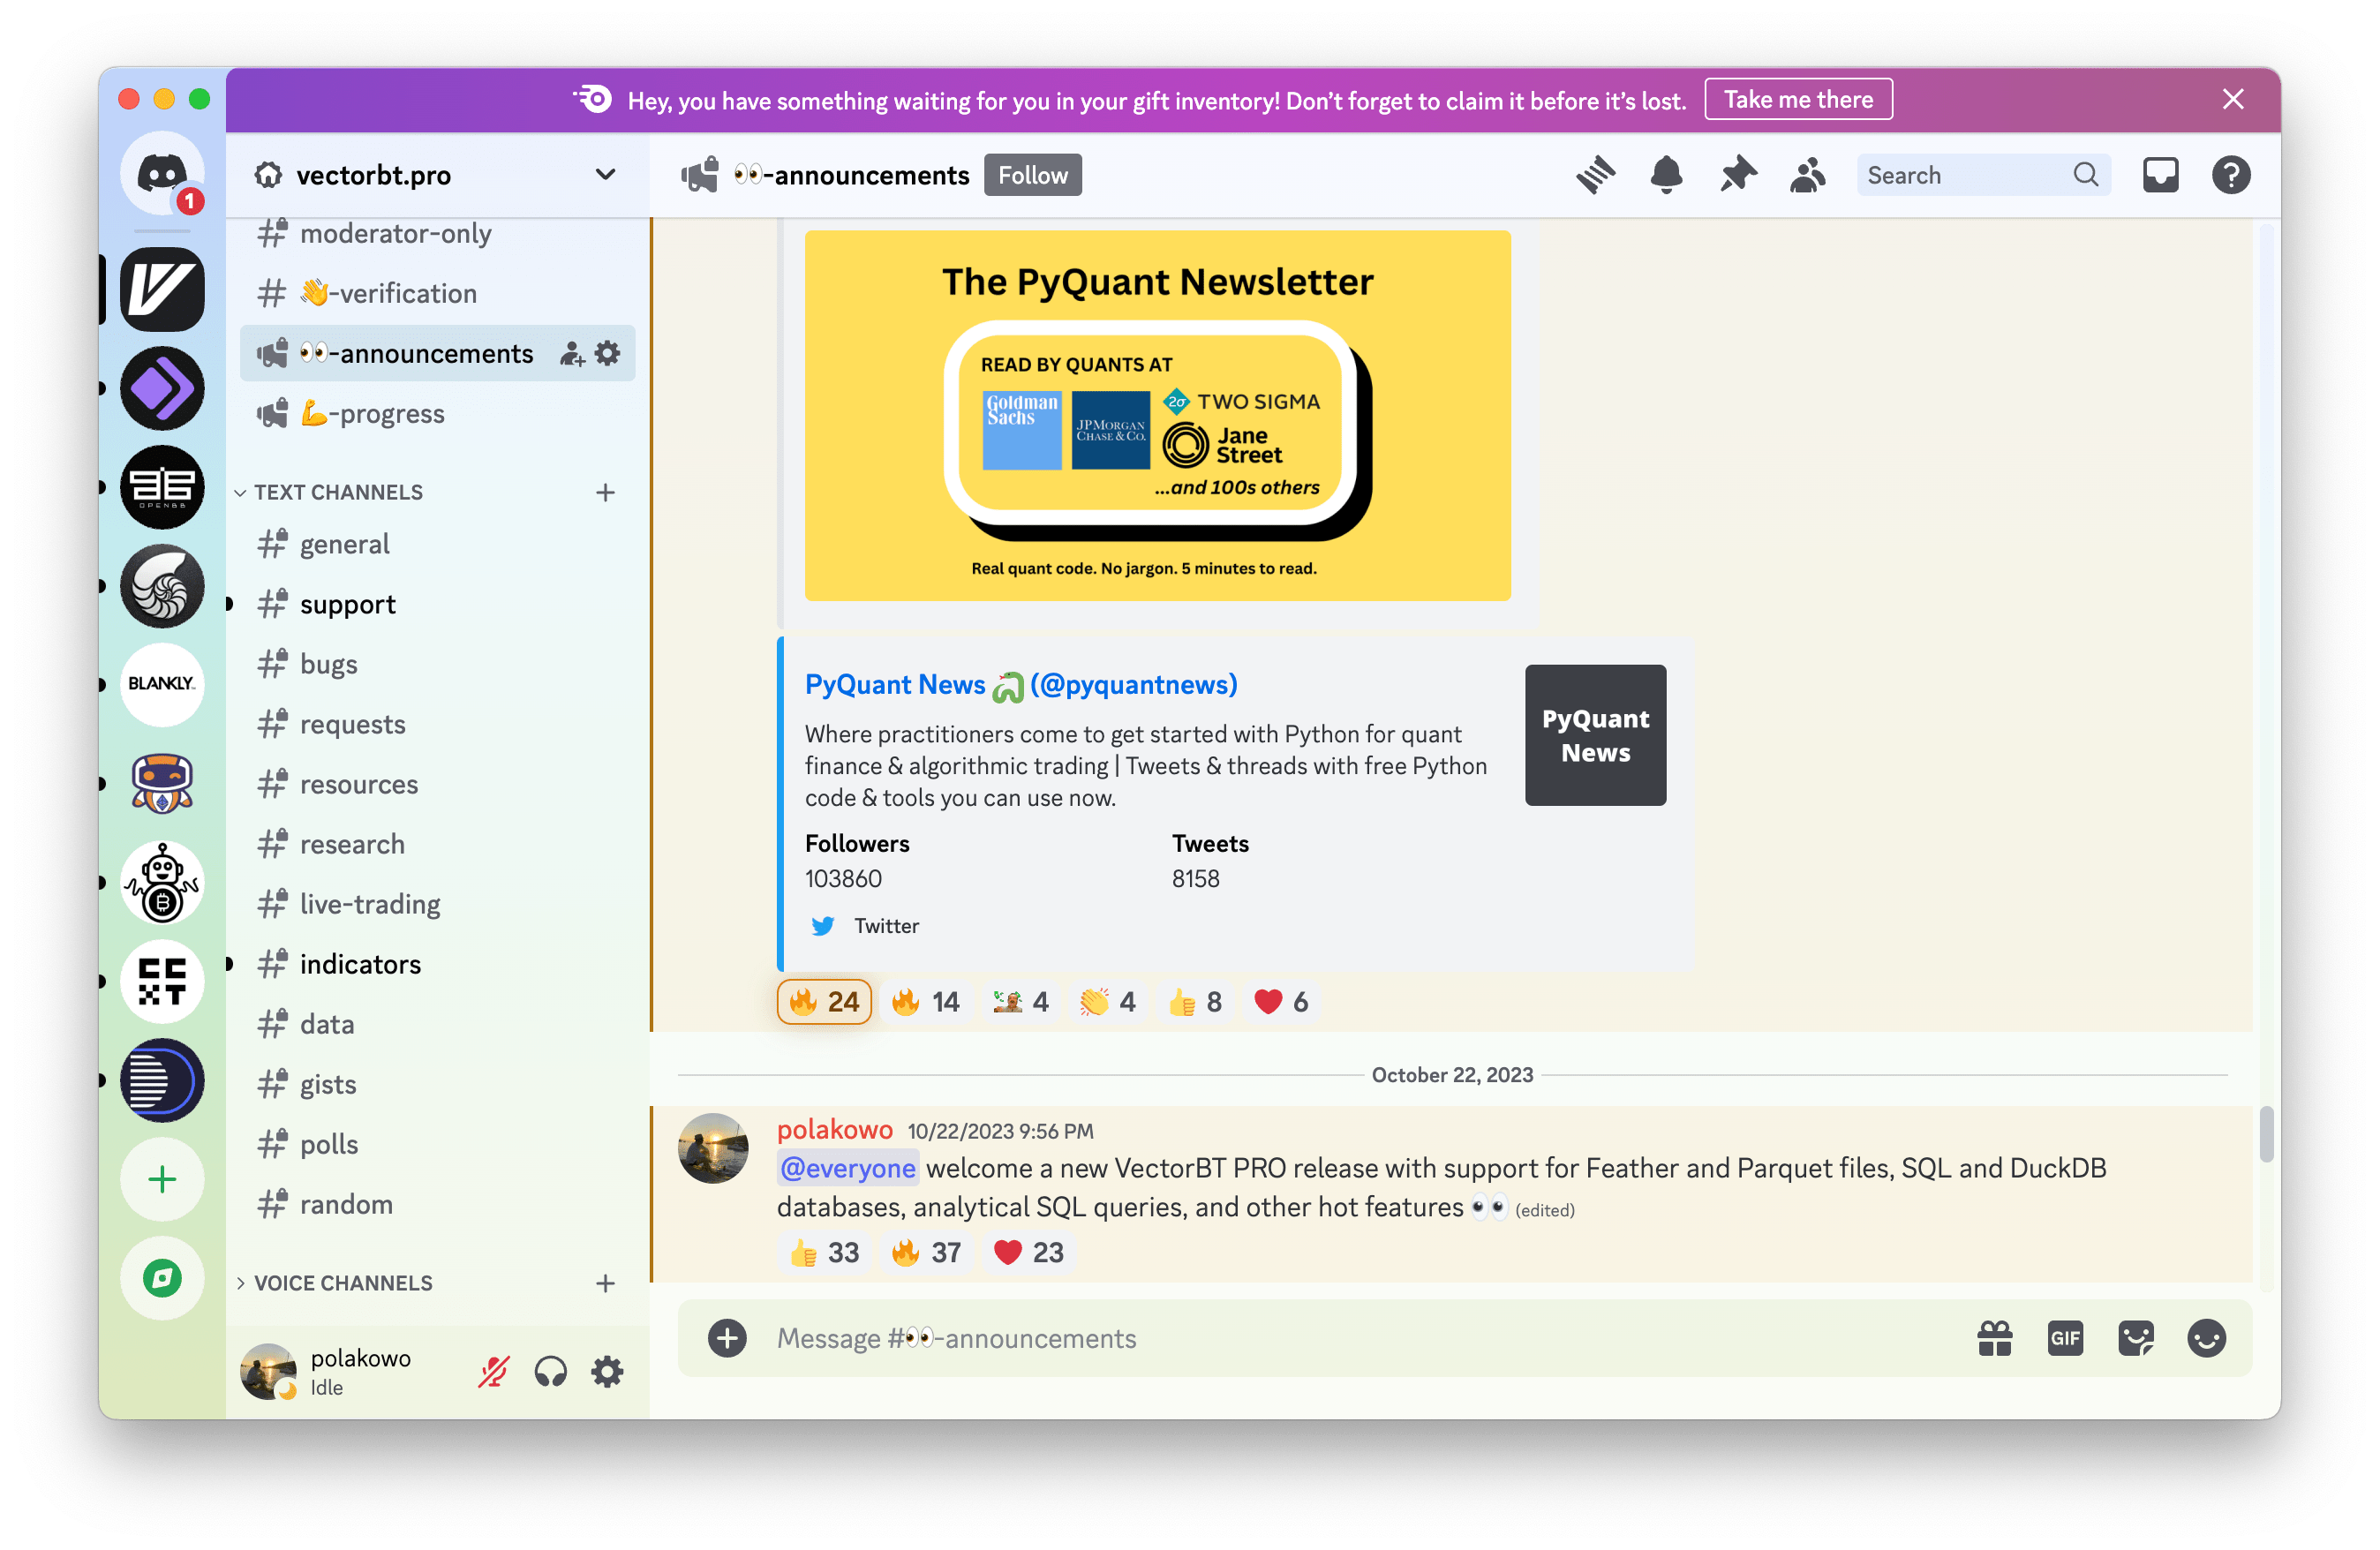Open the inbox icon
Image resolution: width=2380 pixels, height=1550 pixels.
point(2160,175)
